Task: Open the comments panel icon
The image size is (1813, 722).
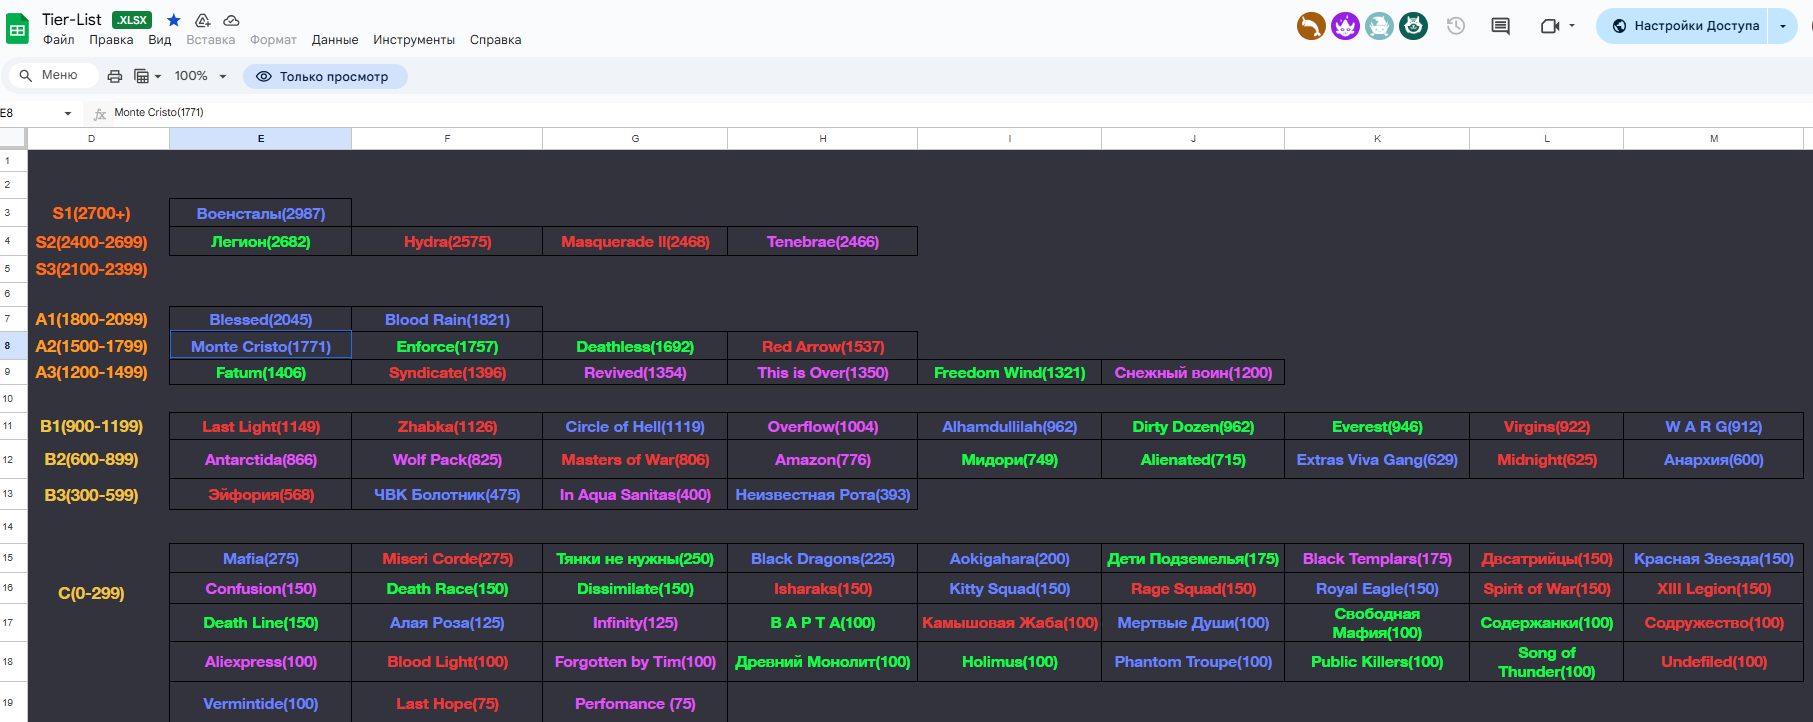Action: click(1500, 26)
